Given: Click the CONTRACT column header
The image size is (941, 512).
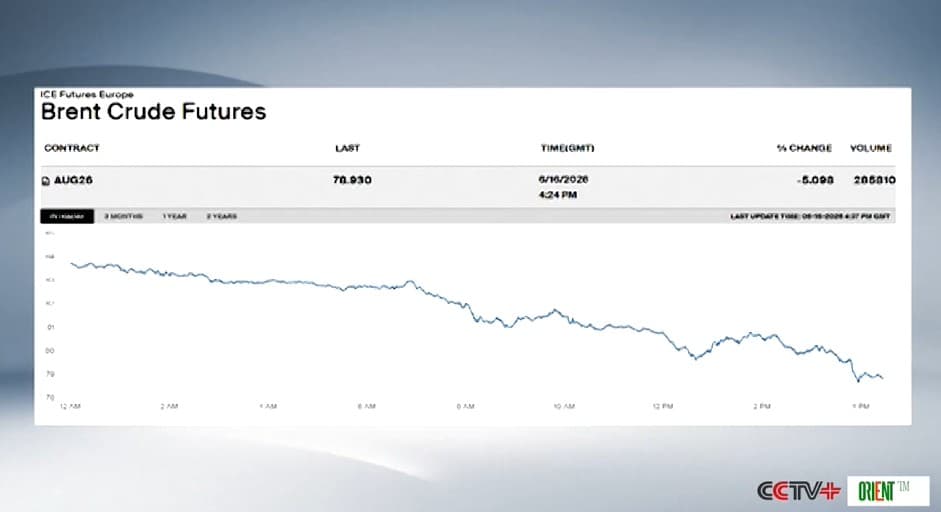Looking at the screenshot, I should click(x=72, y=148).
